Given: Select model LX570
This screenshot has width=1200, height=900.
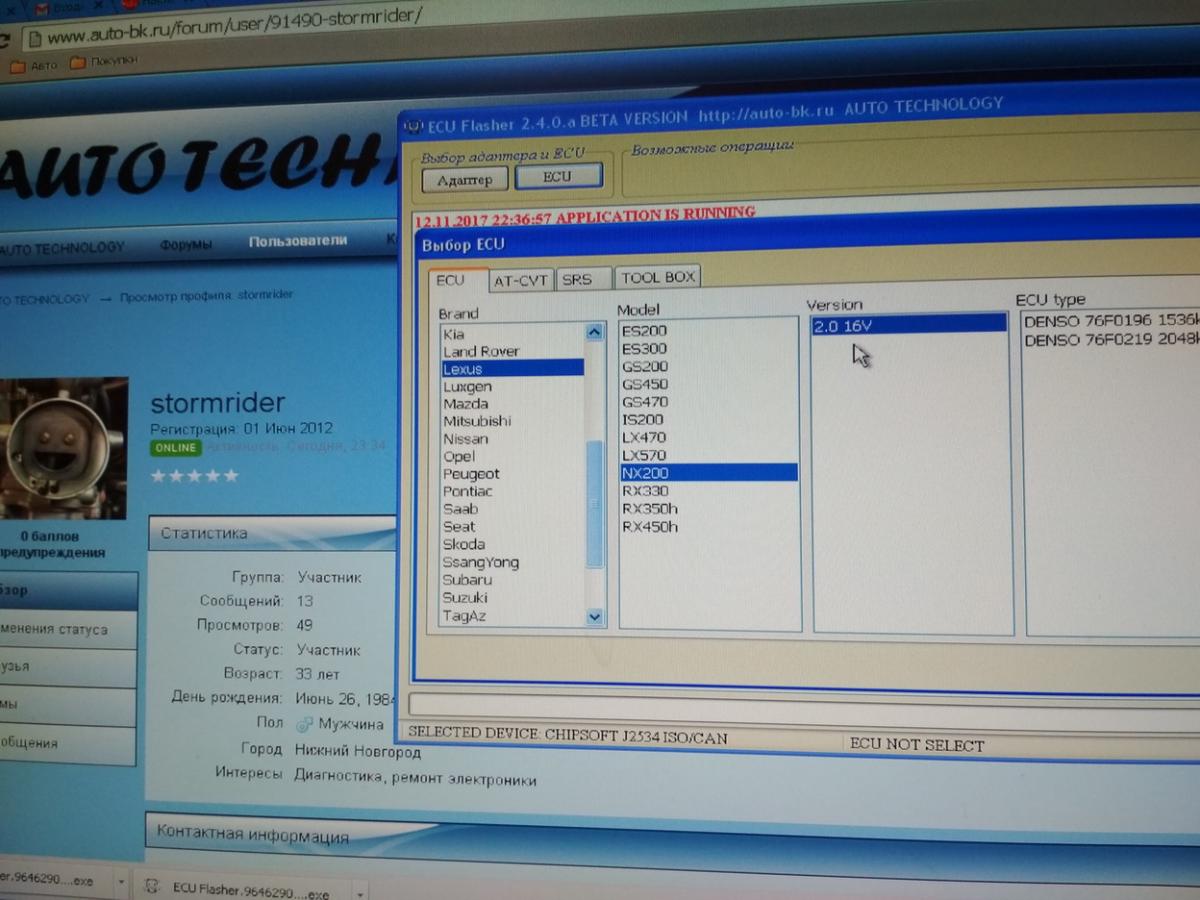Looking at the screenshot, I should (643, 455).
